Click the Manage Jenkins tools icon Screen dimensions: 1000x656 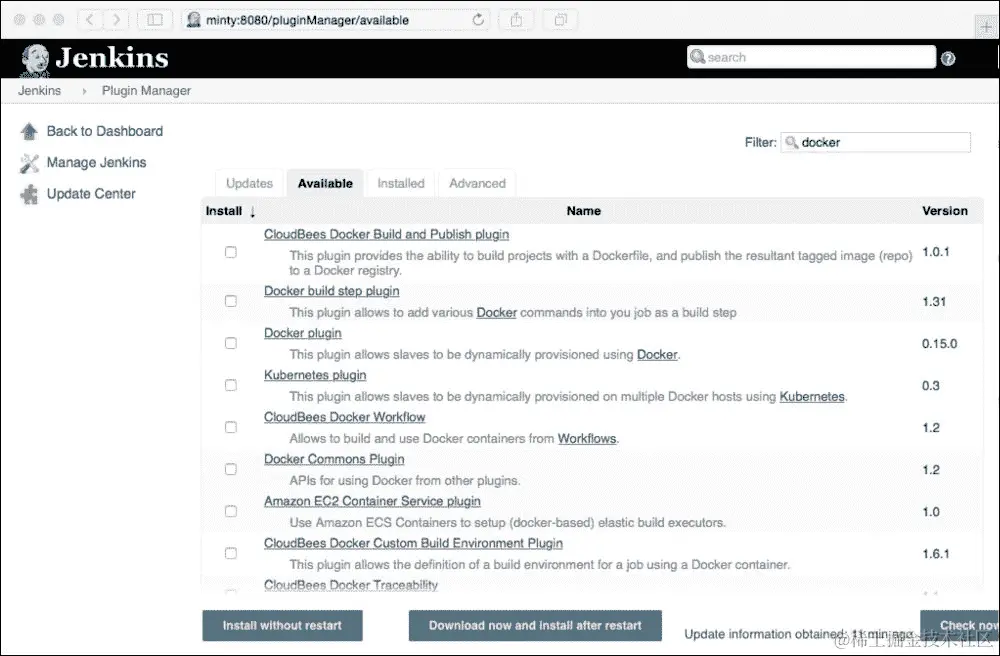tap(29, 163)
